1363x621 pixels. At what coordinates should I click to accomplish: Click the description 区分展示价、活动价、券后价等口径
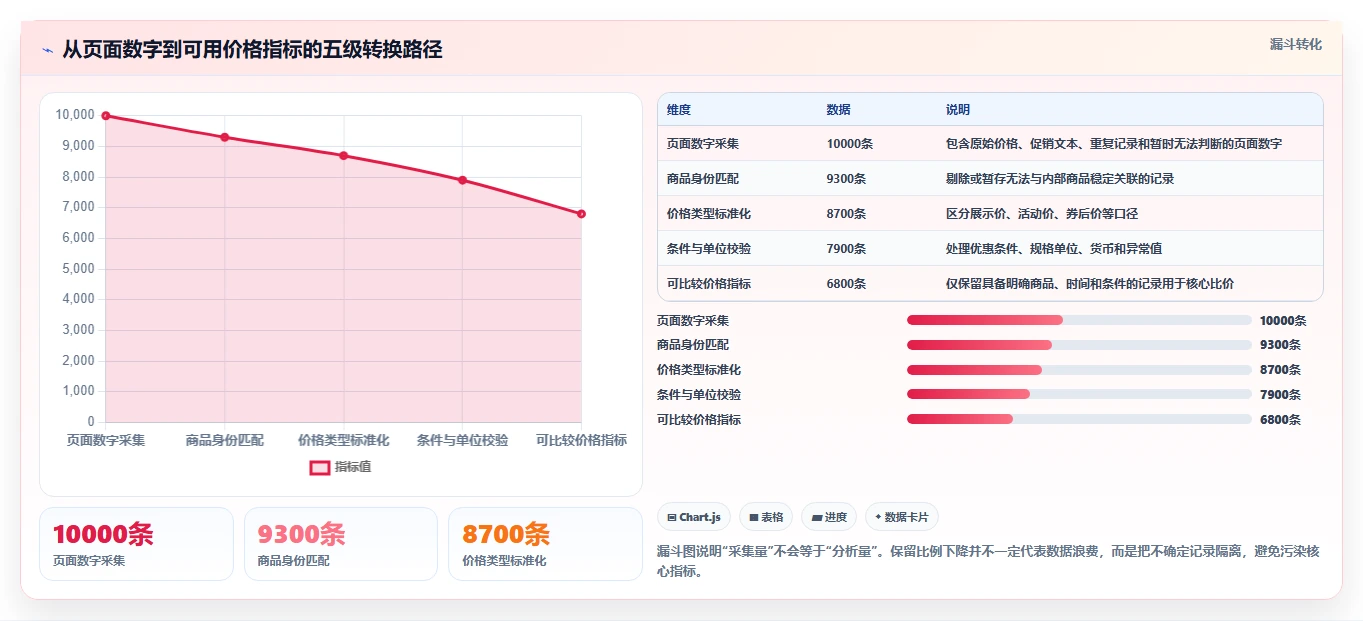coord(1042,214)
